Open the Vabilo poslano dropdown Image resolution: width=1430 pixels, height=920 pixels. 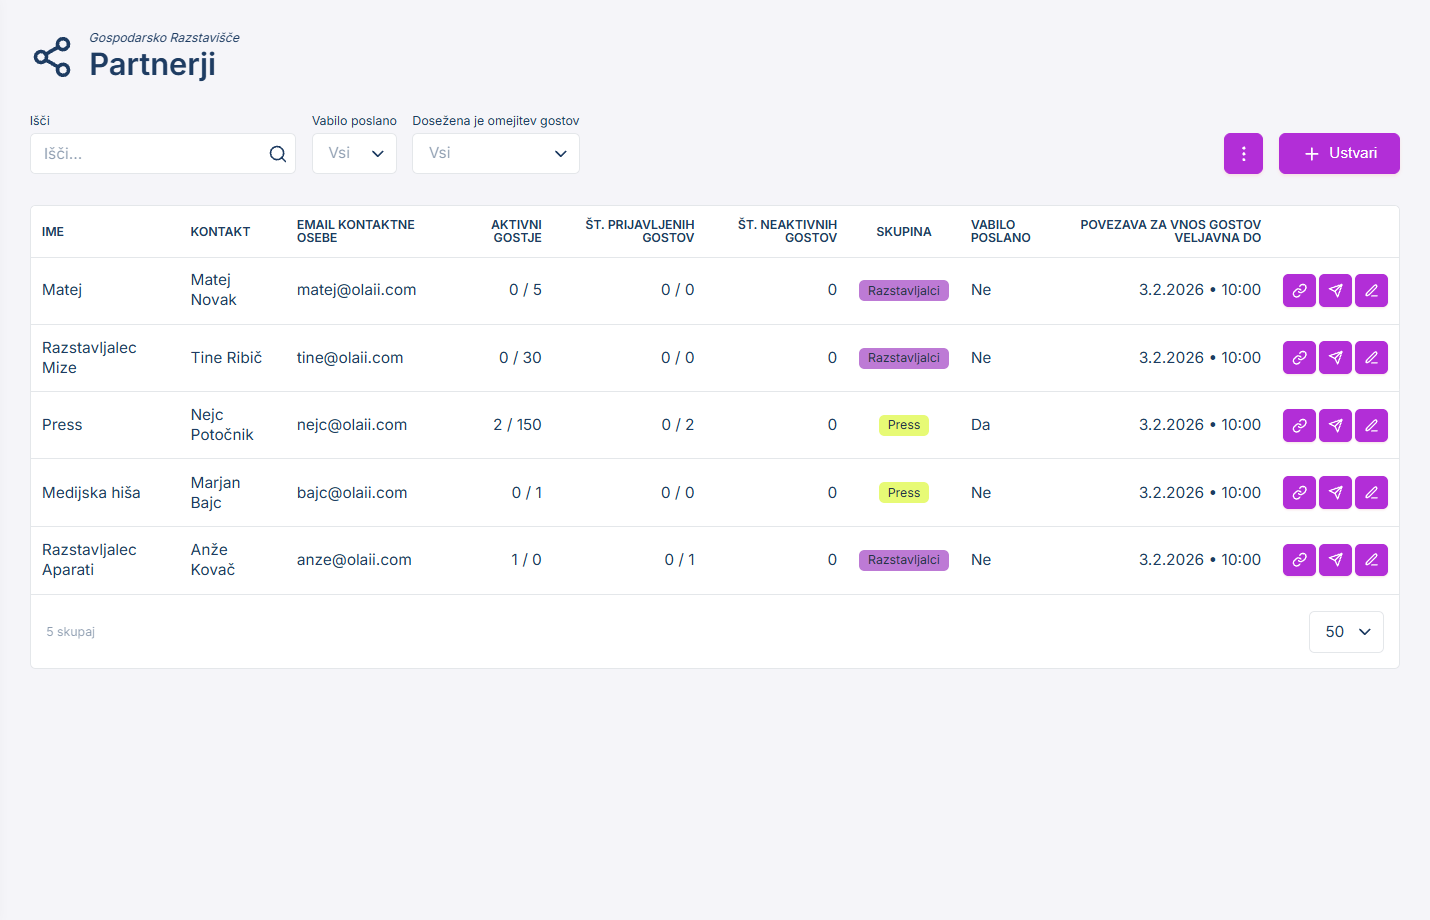[x=354, y=154]
